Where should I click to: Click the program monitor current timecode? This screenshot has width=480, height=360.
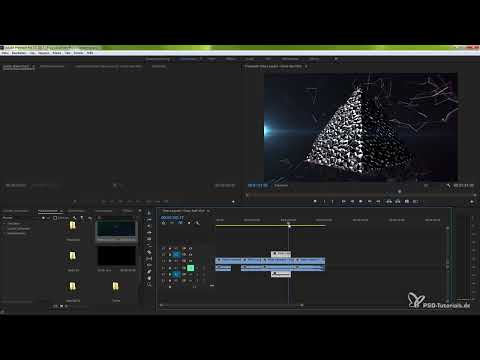pyautogui.click(x=257, y=185)
